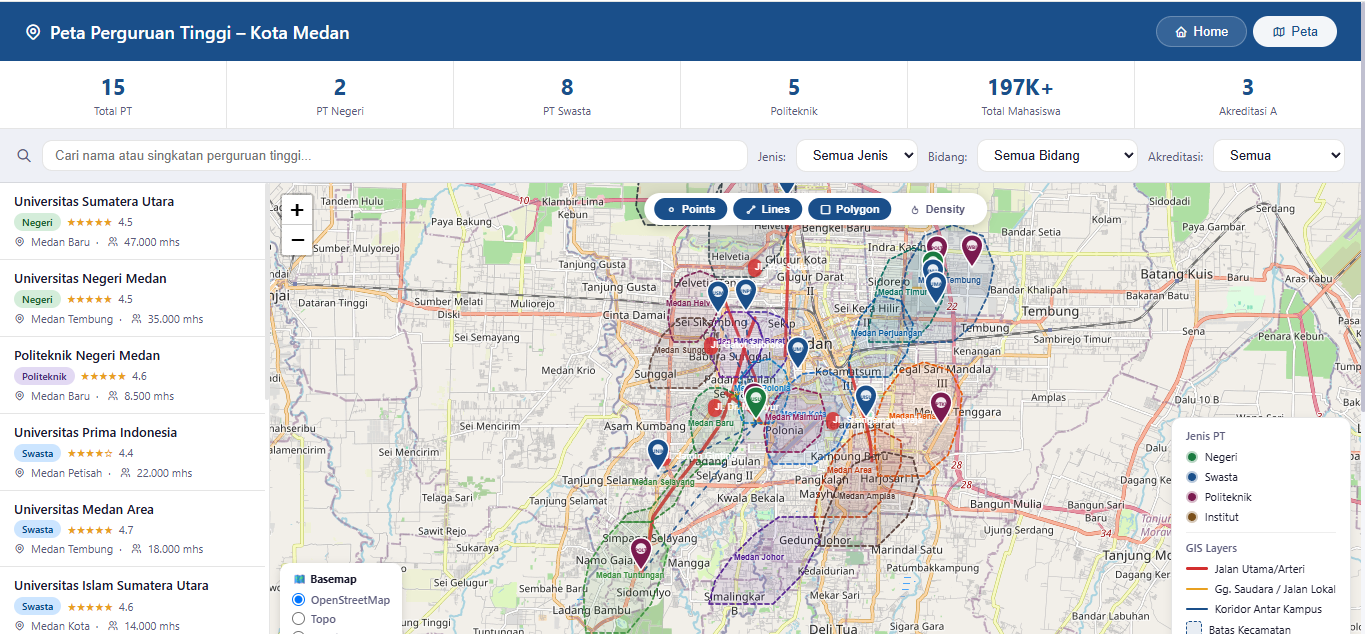
Task: Click the Medan Johor district label
Action: click(759, 557)
